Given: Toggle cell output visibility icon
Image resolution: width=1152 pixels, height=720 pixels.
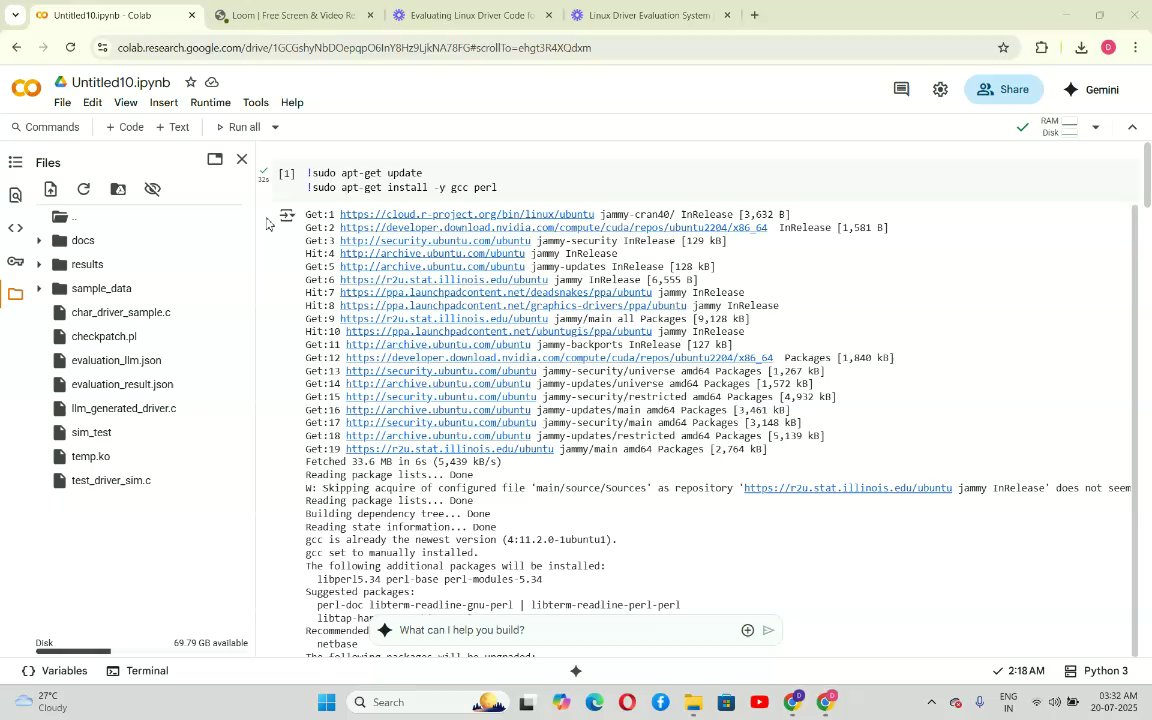Looking at the screenshot, I should [287, 215].
